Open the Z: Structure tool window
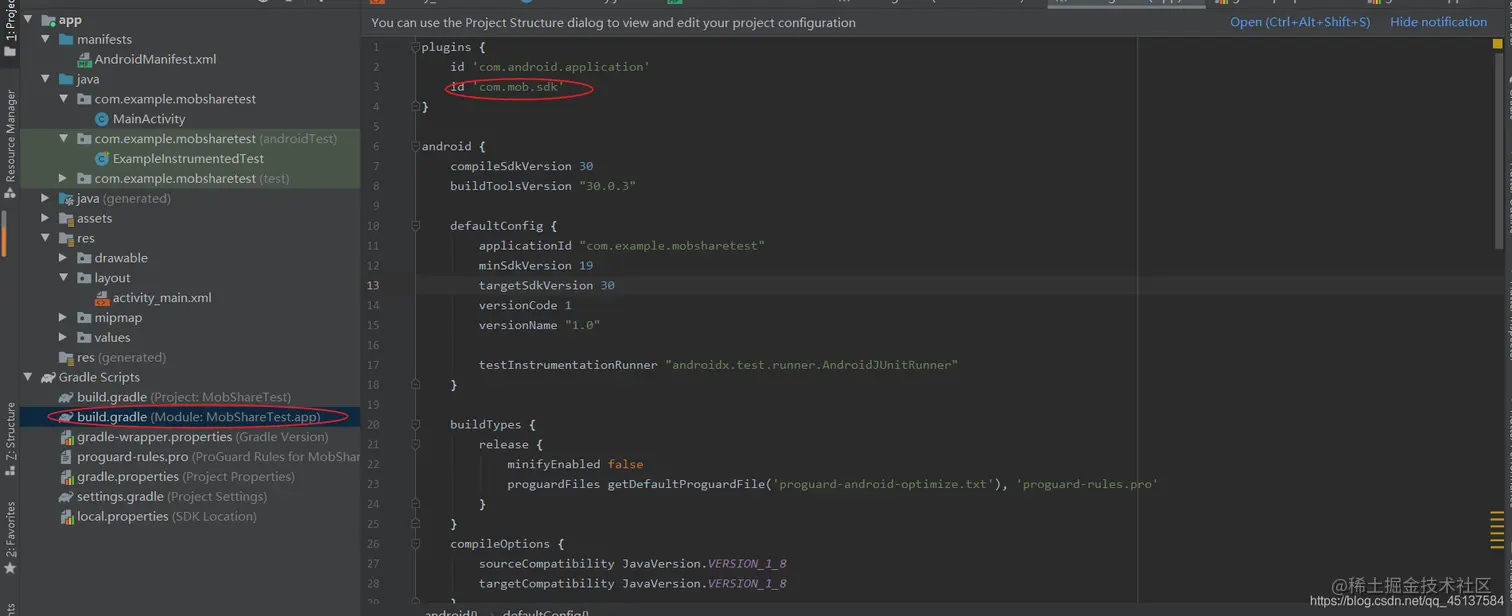This screenshot has width=1512, height=616. pyautogui.click(x=10, y=437)
